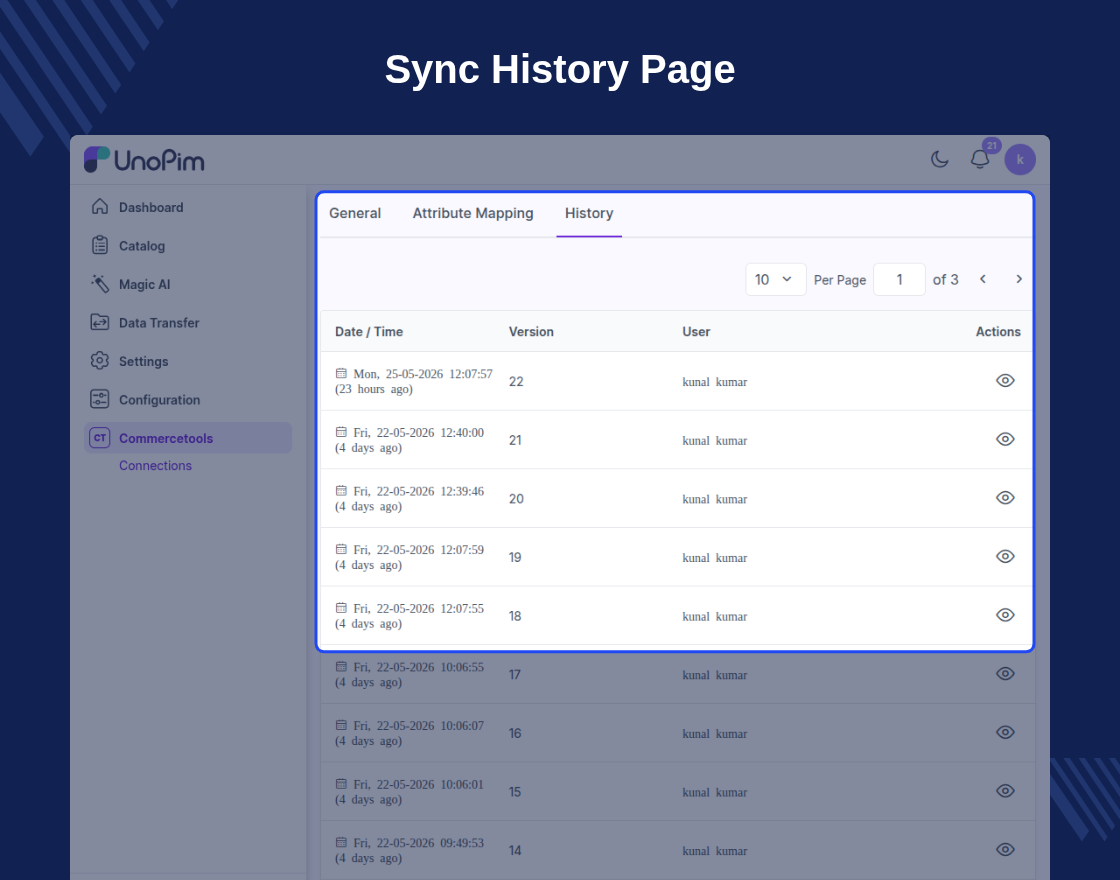The height and width of the screenshot is (880, 1120).
Task: Go to next page chevron
Action: 1019,279
